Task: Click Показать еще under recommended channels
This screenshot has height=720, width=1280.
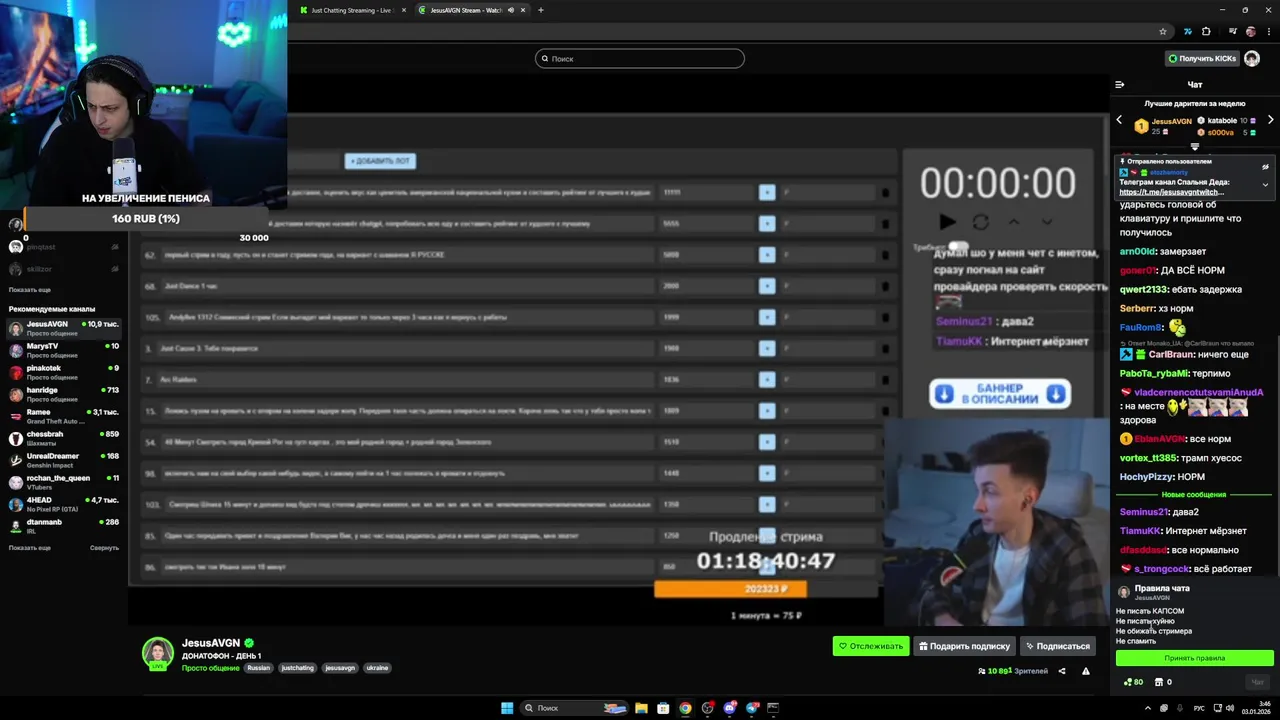Action: coord(30,548)
